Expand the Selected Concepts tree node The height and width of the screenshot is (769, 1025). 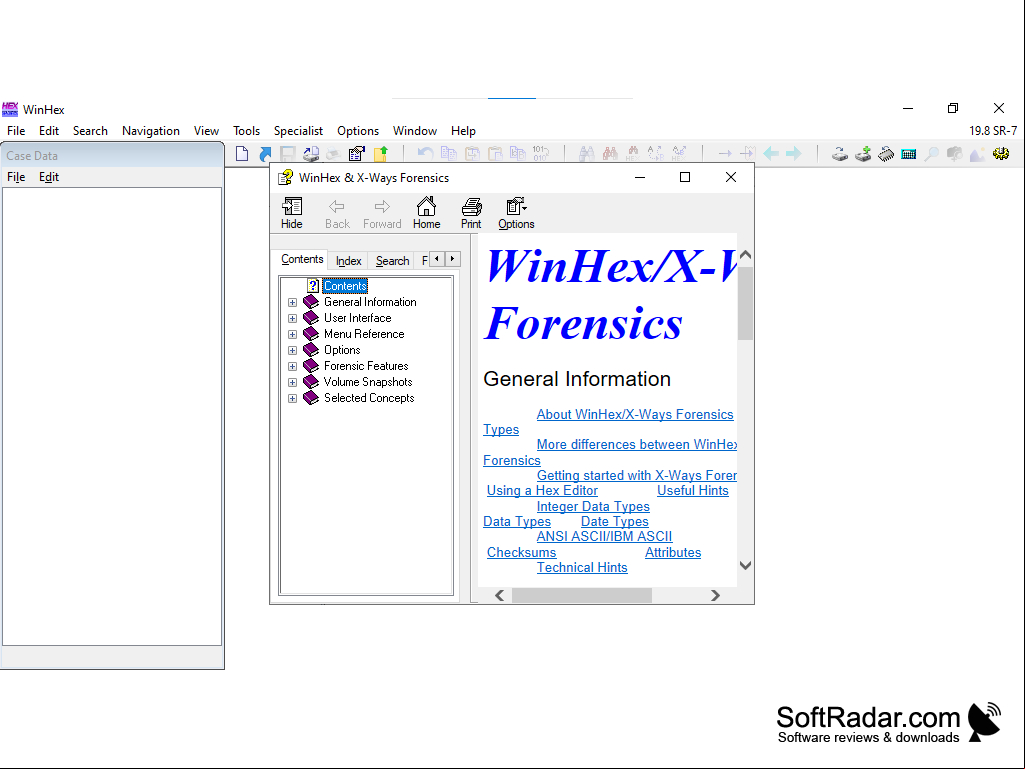tap(292, 399)
